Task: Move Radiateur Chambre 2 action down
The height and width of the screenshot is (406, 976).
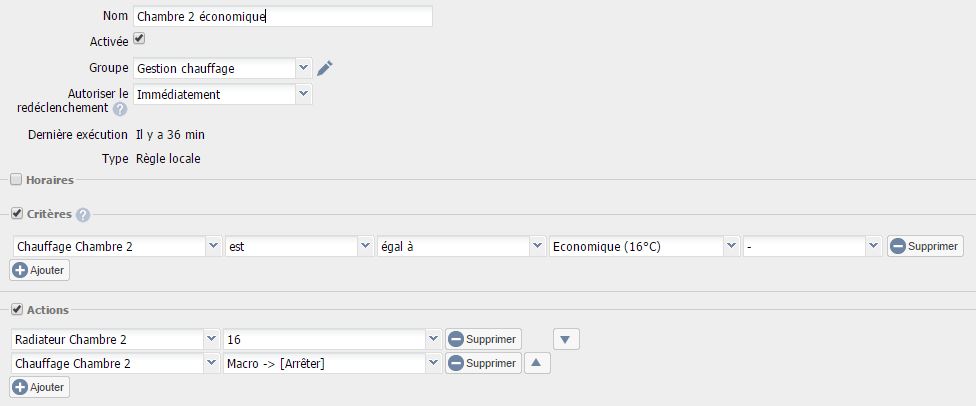Action: click(x=566, y=339)
